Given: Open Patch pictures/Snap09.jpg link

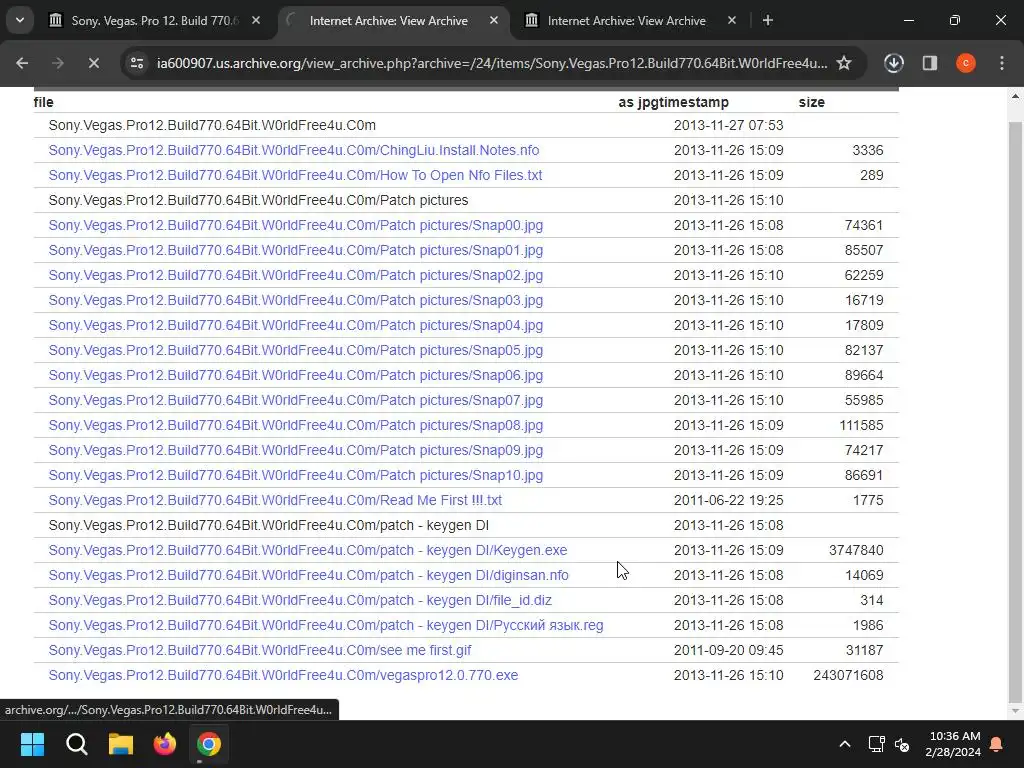Looking at the screenshot, I should pyautogui.click(x=296, y=451).
